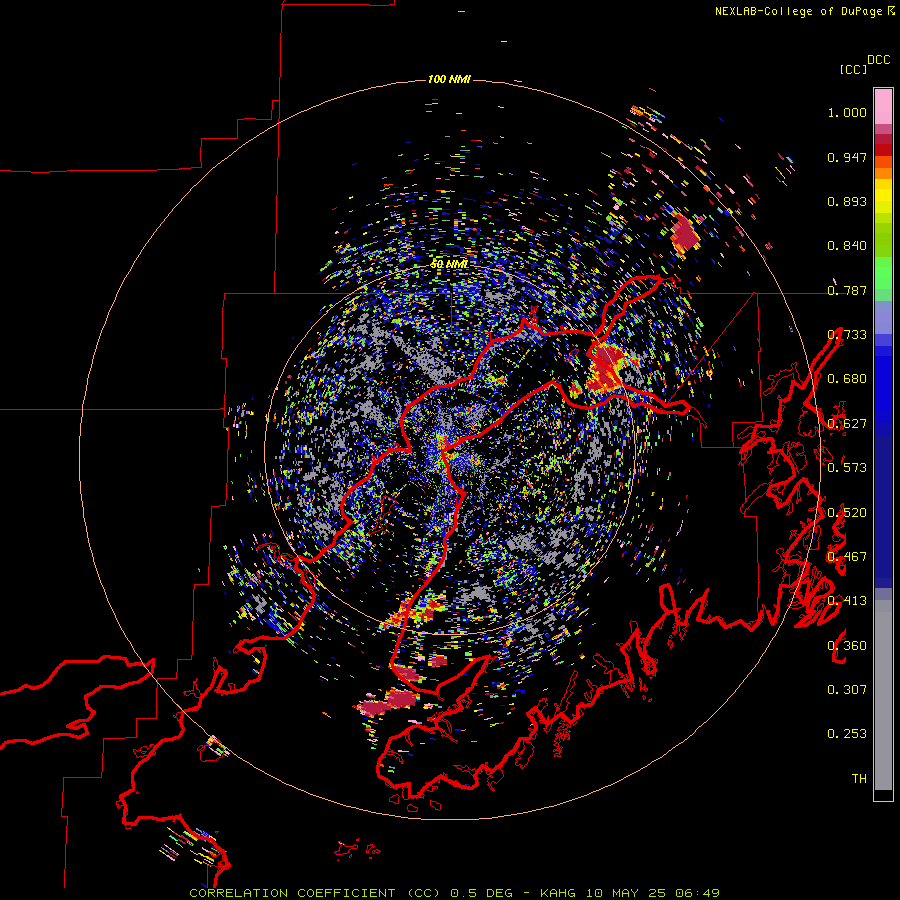Click the 0.947 value on the color scale

pyautogui.click(x=847, y=157)
